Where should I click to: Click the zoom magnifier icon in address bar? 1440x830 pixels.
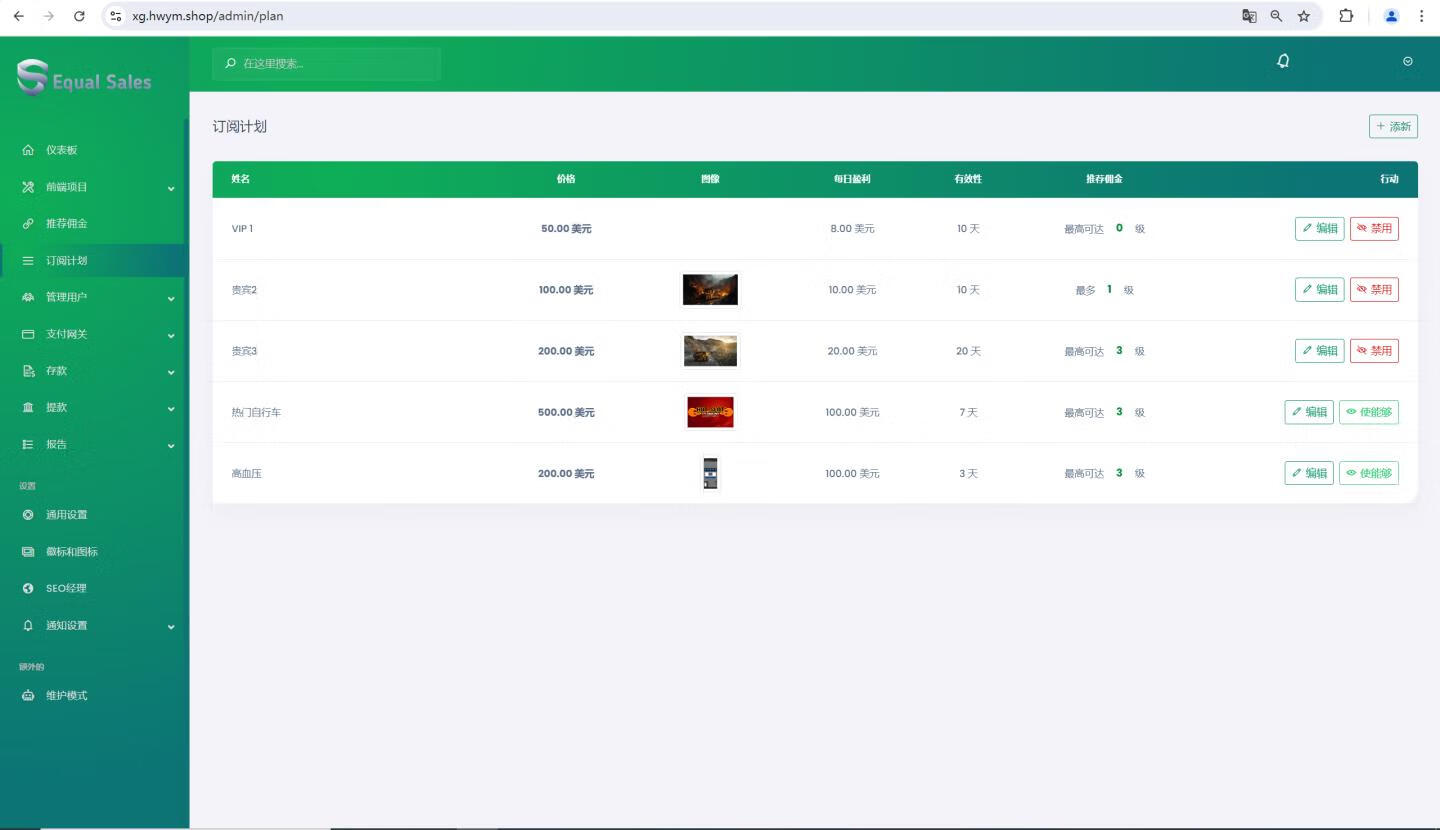pos(1276,16)
